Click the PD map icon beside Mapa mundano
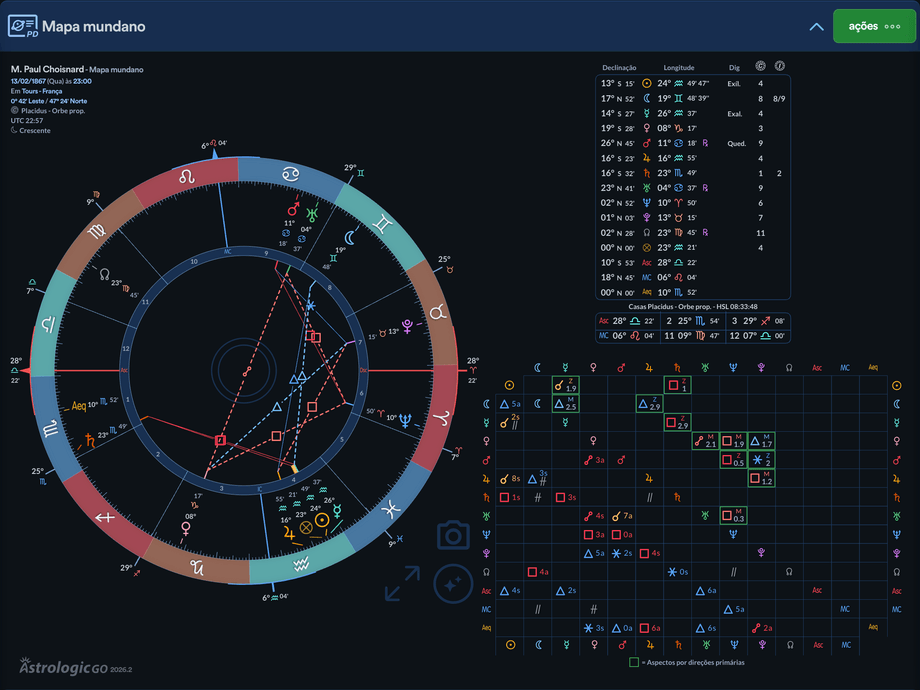Screen dimensions: 920x690 click(x=23, y=26)
